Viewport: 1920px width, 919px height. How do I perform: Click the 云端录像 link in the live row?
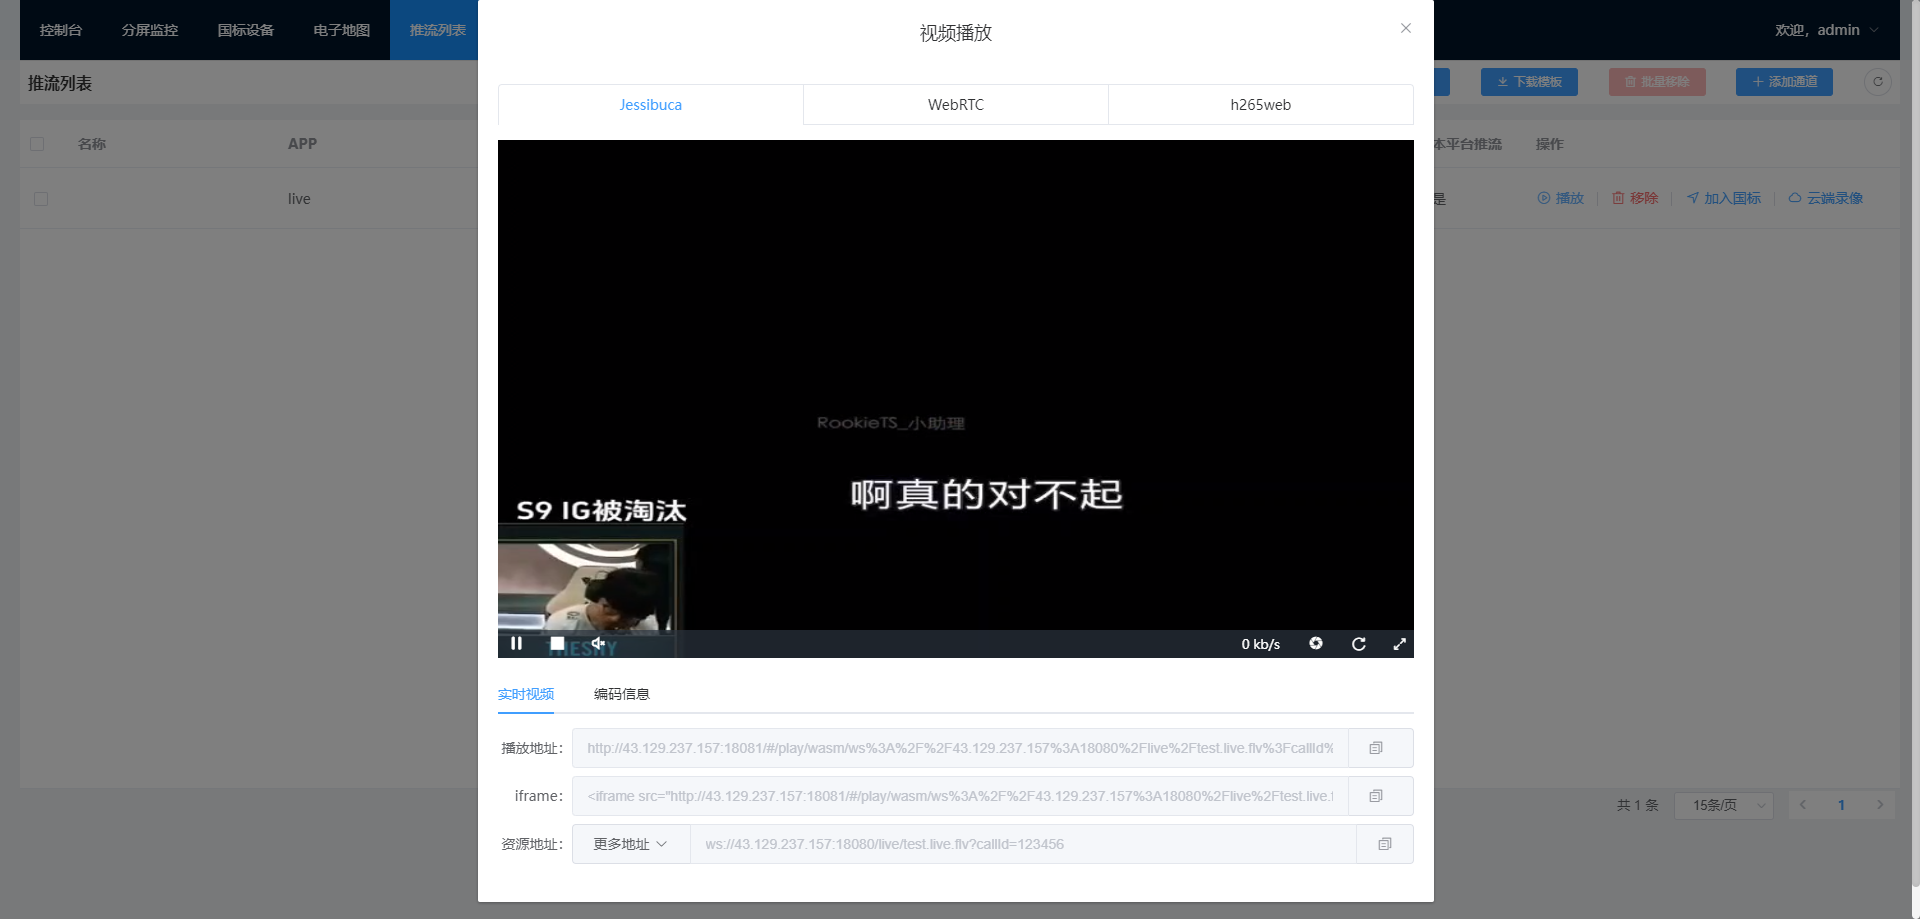[1826, 198]
